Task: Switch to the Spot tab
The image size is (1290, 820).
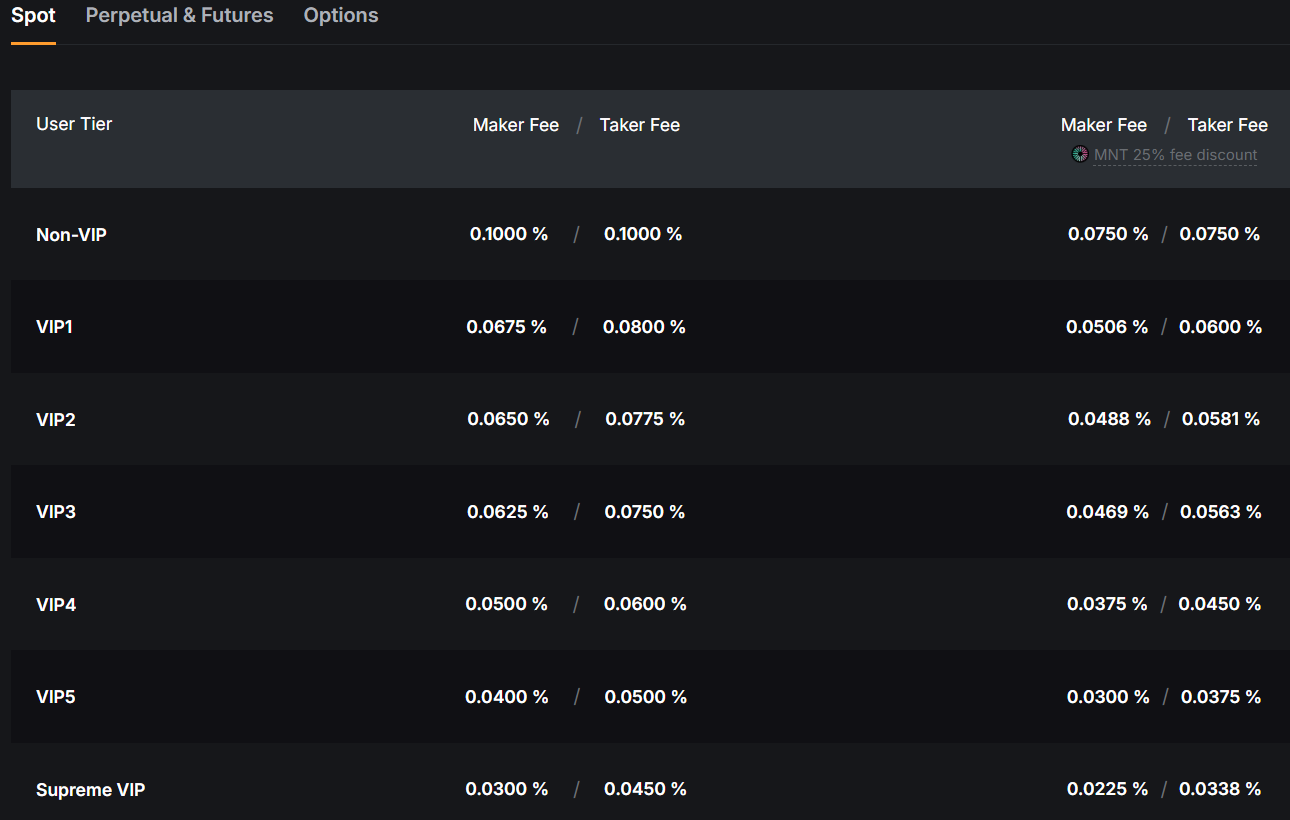Action: tap(33, 15)
